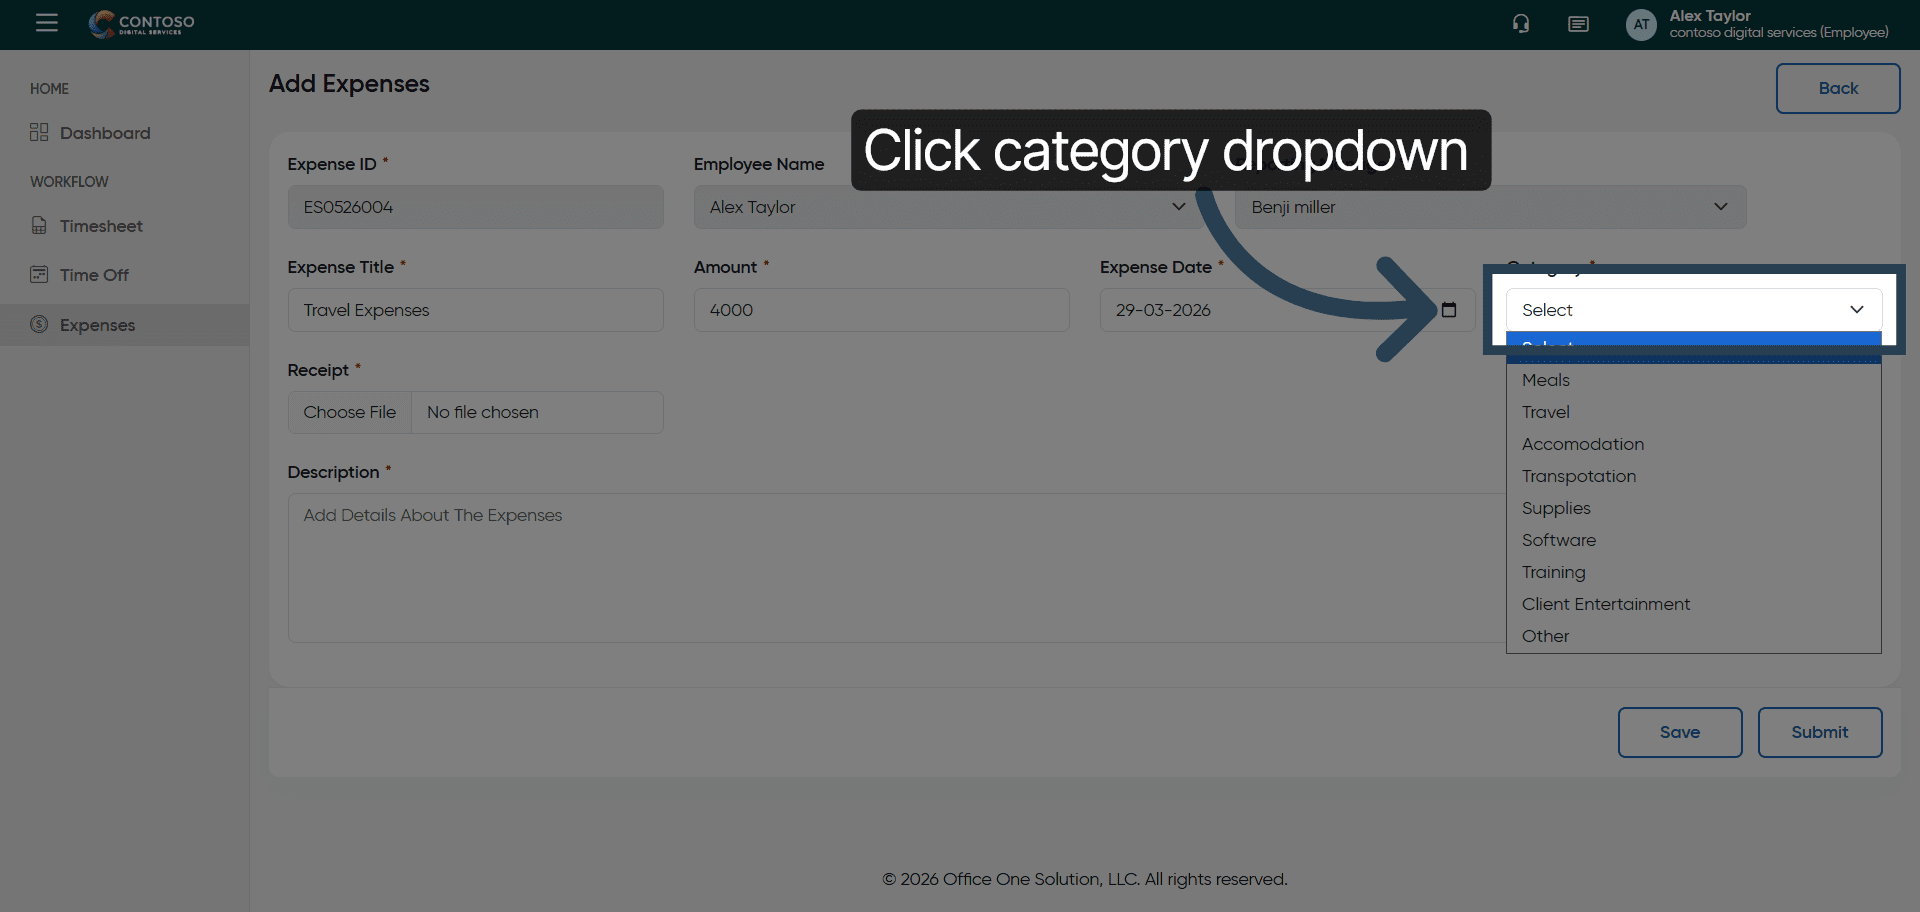The width and height of the screenshot is (1920, 912).
Task: Select Expenses in sidebar
Action: pyautogui.click(x=97, y=325)
